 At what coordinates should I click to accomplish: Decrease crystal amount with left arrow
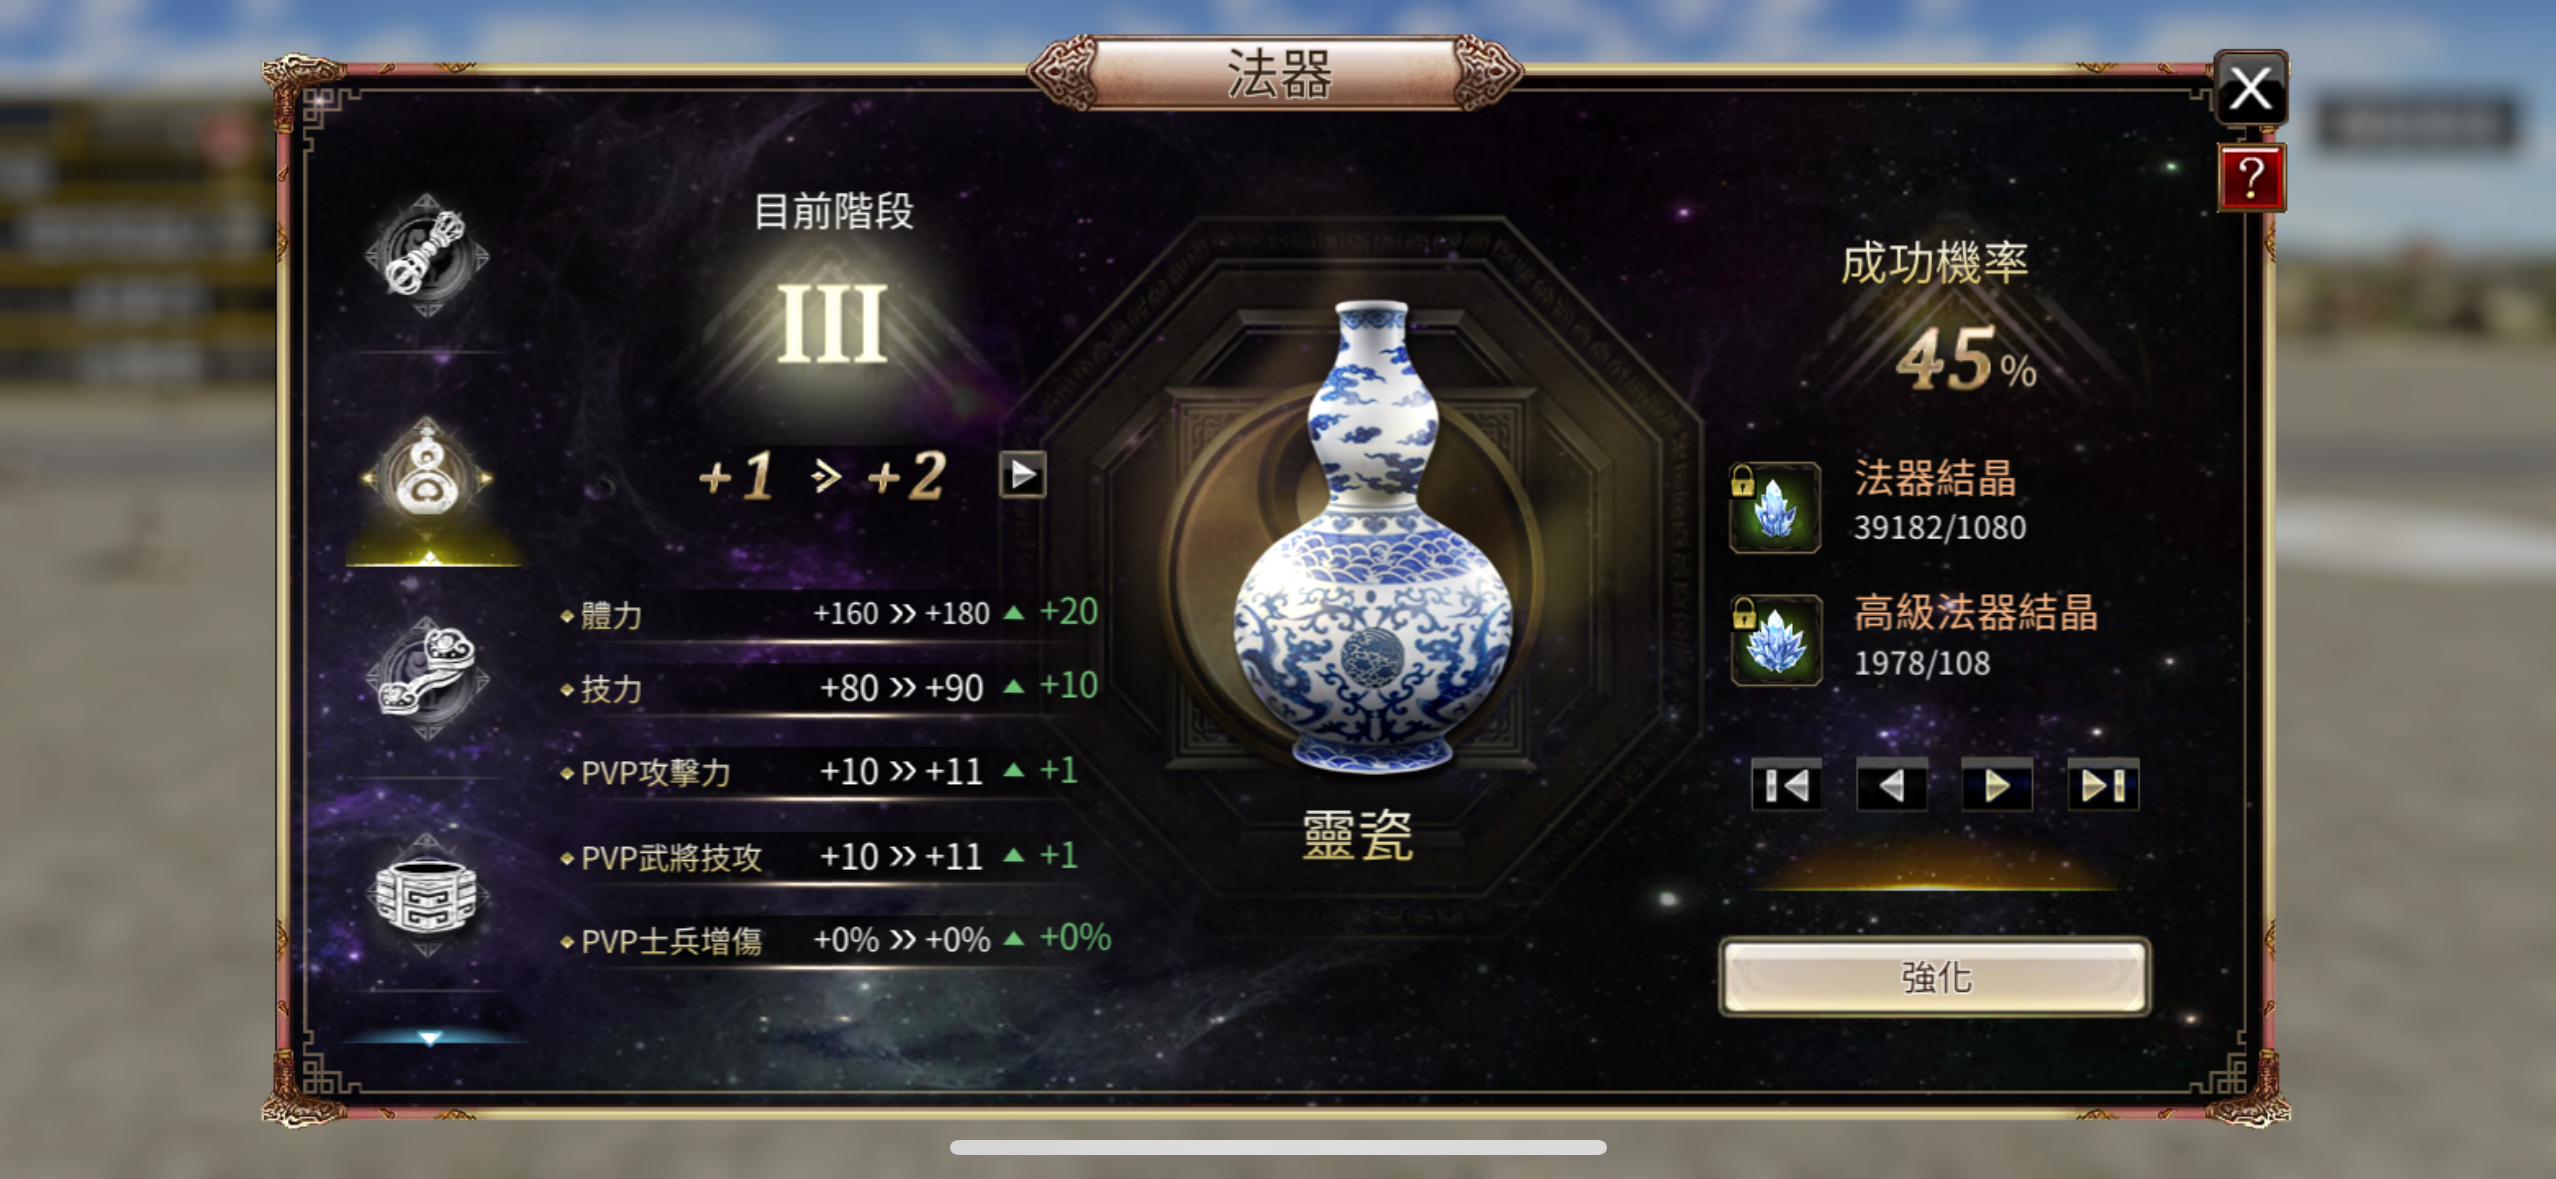[1892, 785]
